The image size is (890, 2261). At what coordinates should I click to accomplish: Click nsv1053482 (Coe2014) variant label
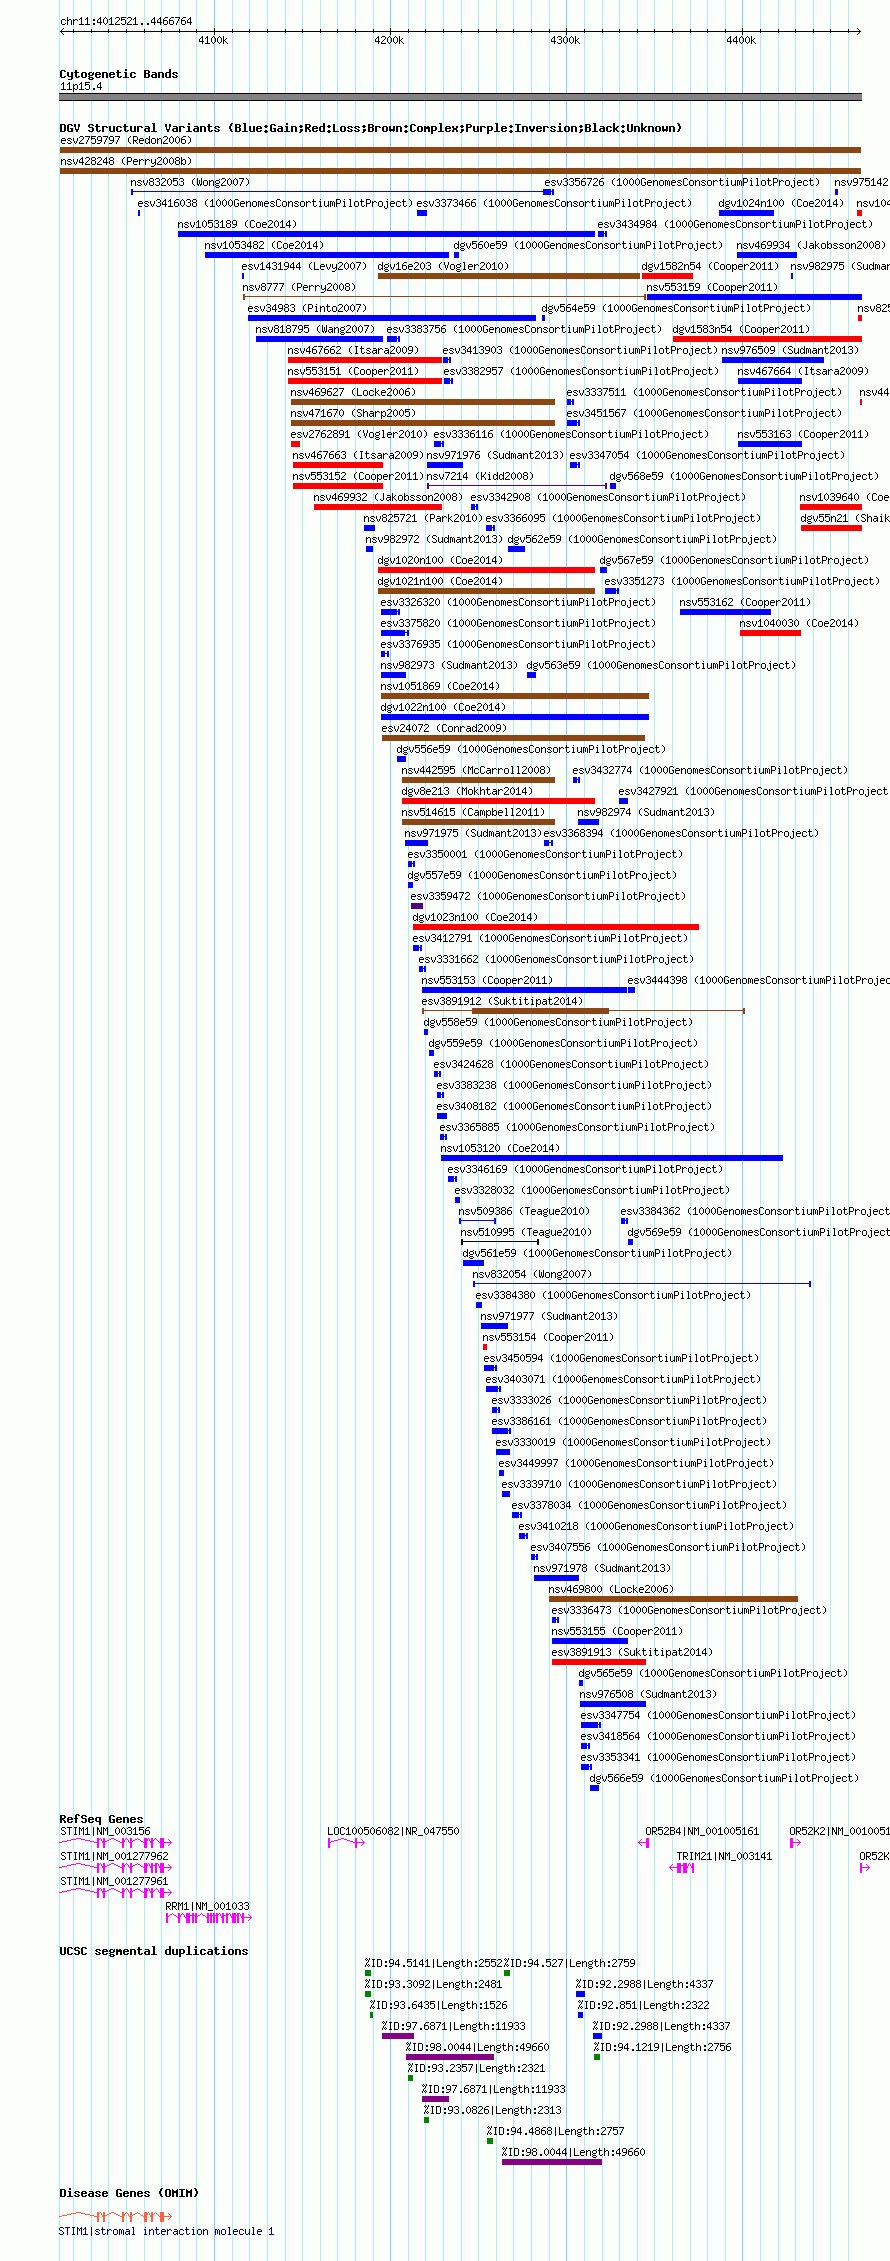click(x=264, y=245)
